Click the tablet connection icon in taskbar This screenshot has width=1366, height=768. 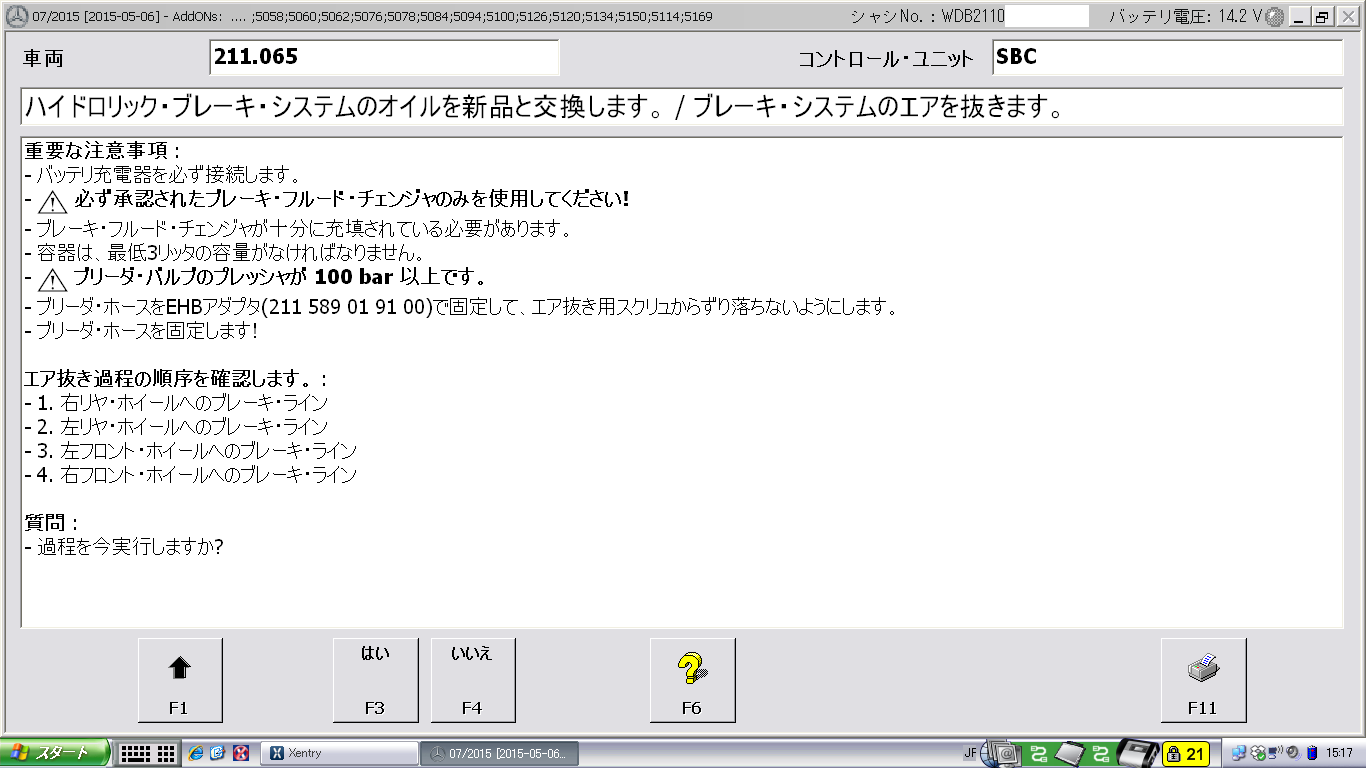tap(1070, 753)
